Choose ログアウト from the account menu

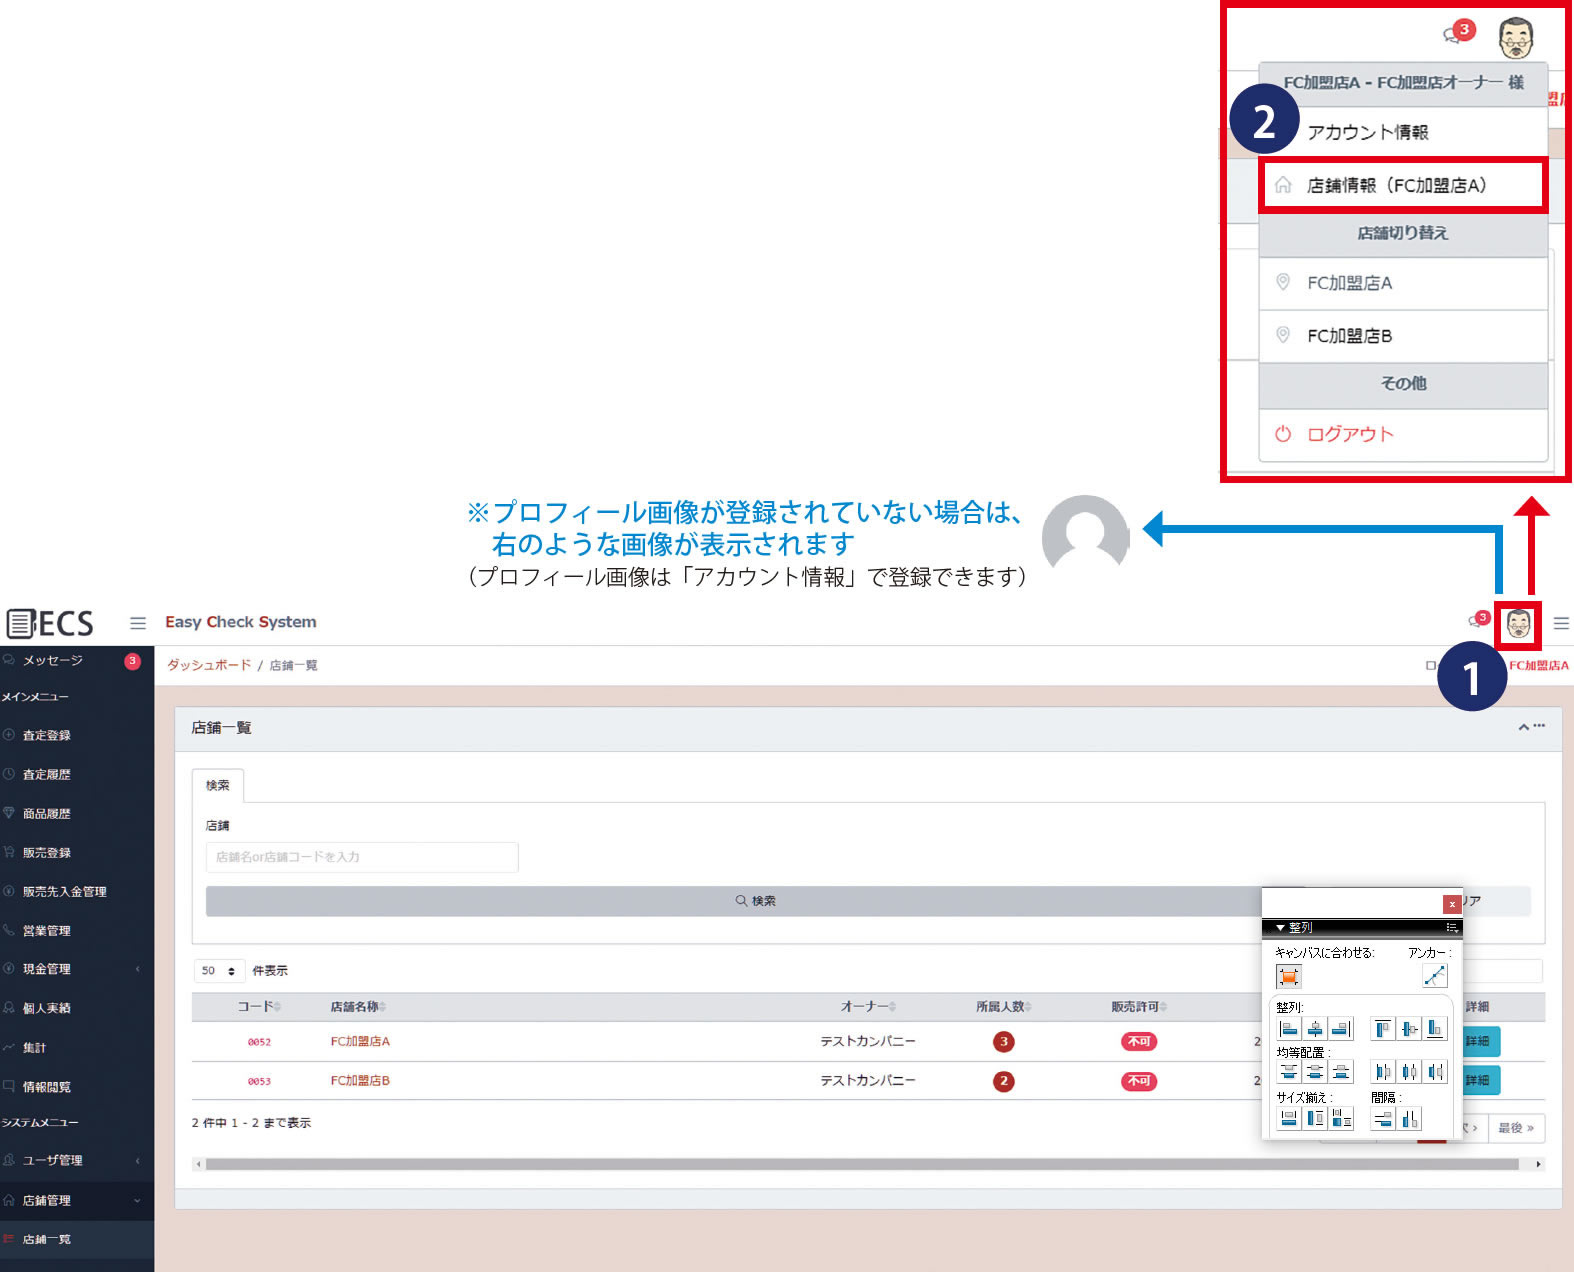tap(1350, 434)
